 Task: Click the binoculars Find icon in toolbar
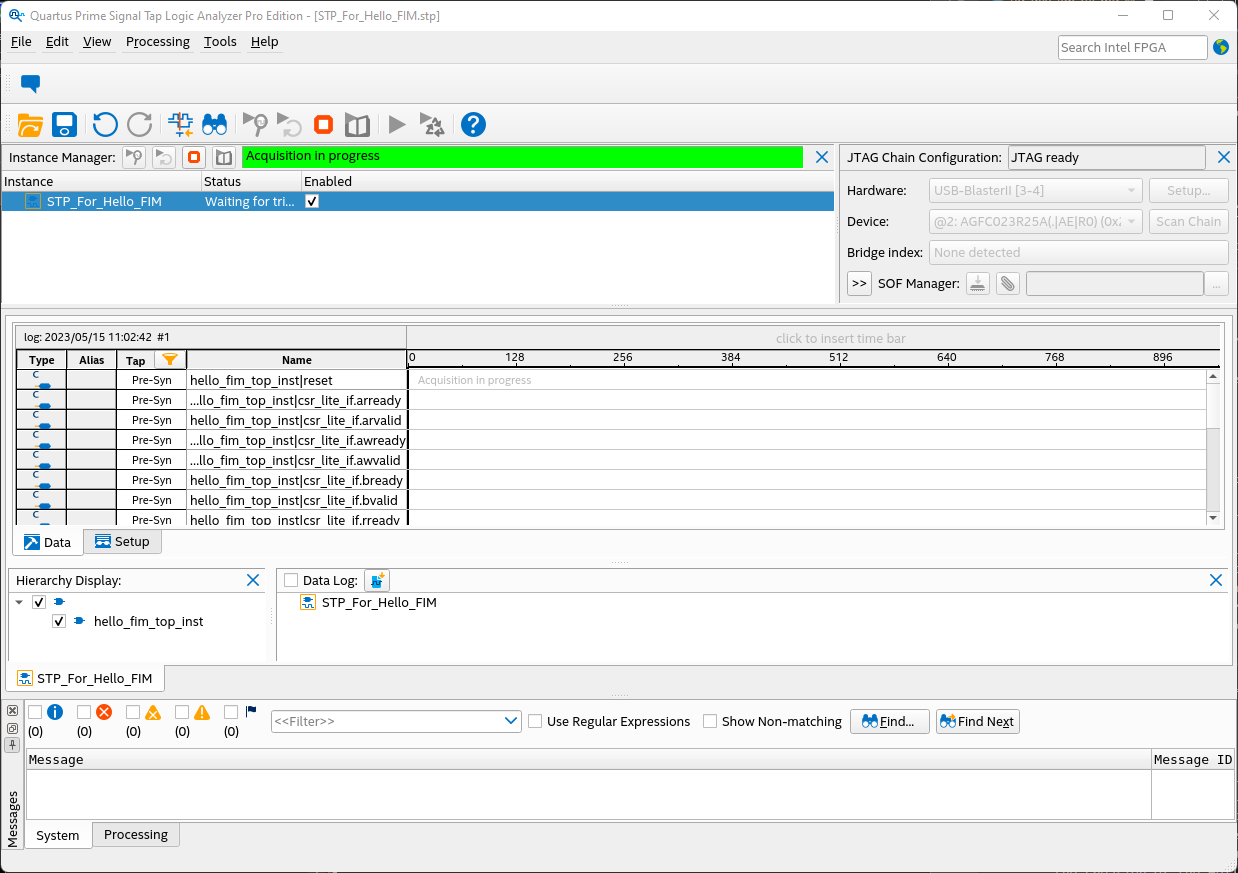pos(214,125)
